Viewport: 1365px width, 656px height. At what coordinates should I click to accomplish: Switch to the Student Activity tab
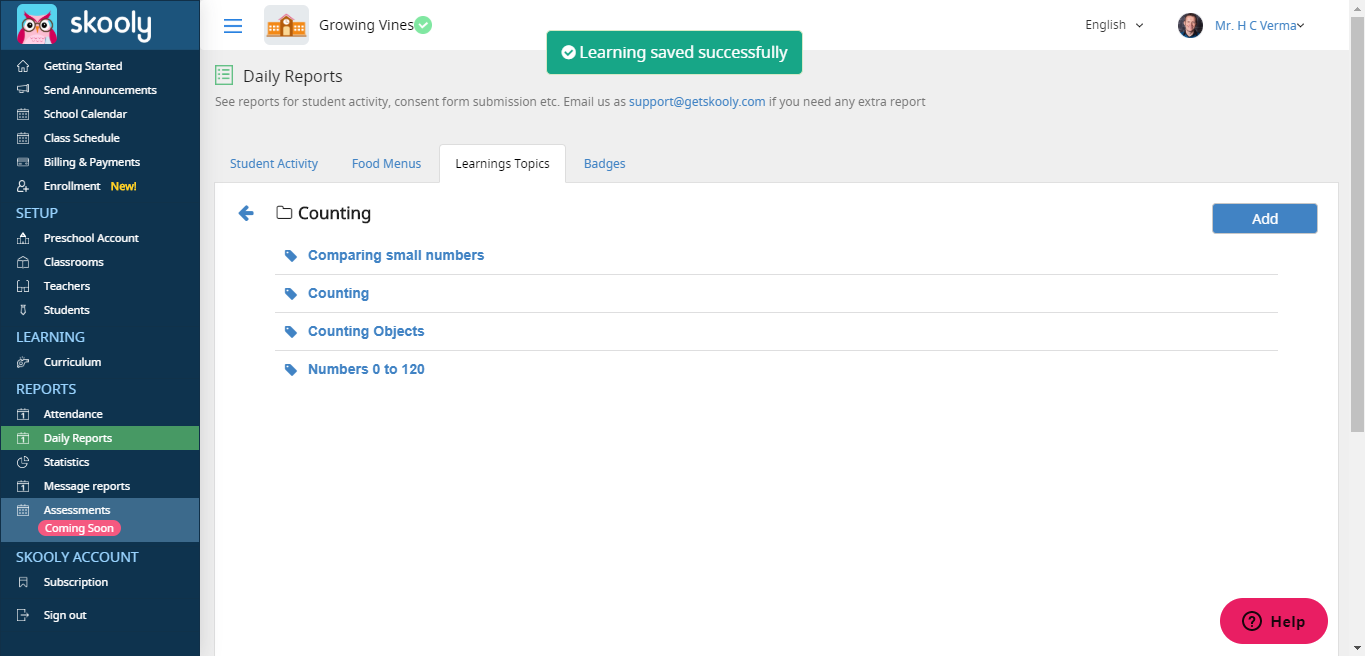point(274,164)
